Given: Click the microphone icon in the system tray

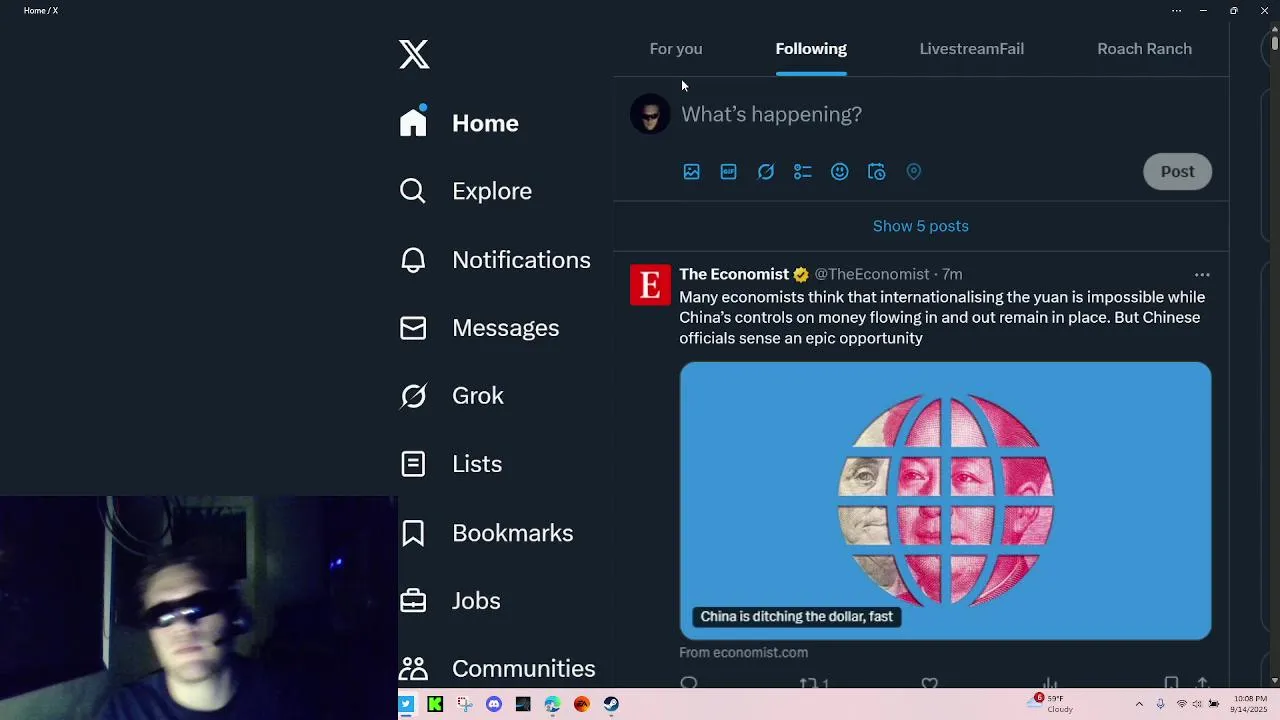Looking at the screenshot, I should click(x=1161, y=704).
